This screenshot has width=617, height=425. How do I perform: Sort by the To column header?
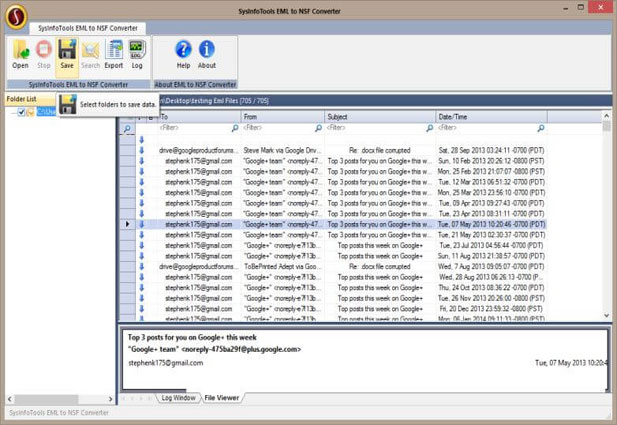click(x=200, y=117)
